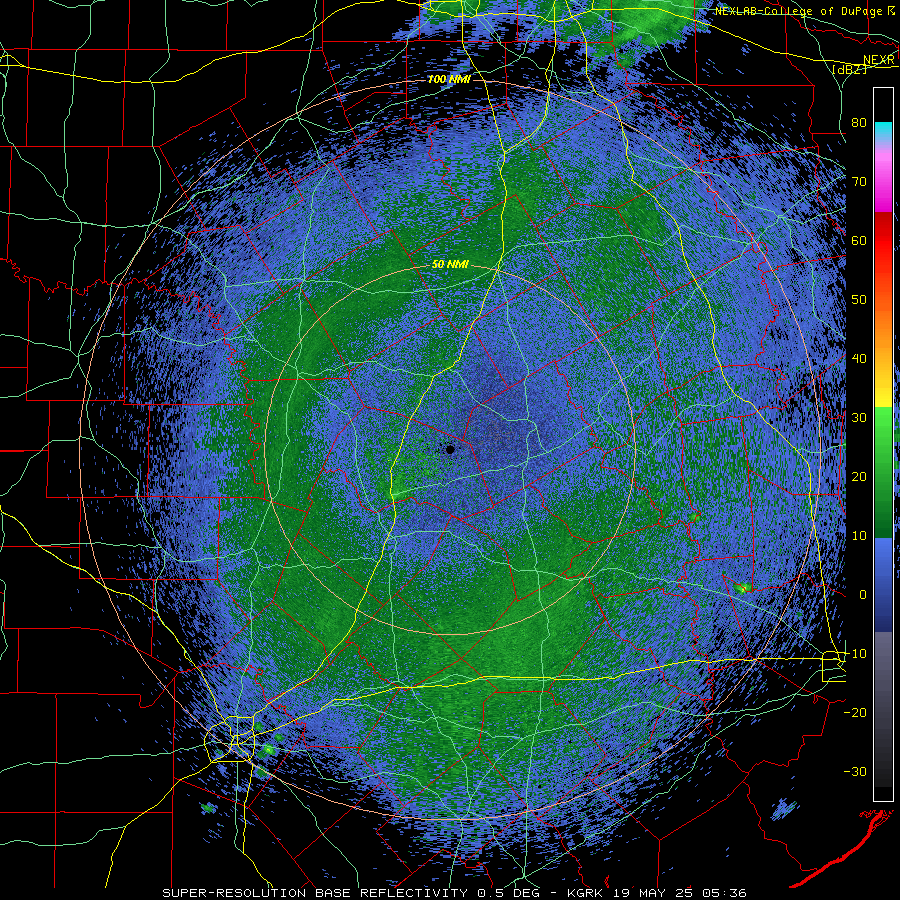Viewport: 900px width, 900px height.
Task: Click the 60 value on dBZ scale
Action: pos(859,240)
